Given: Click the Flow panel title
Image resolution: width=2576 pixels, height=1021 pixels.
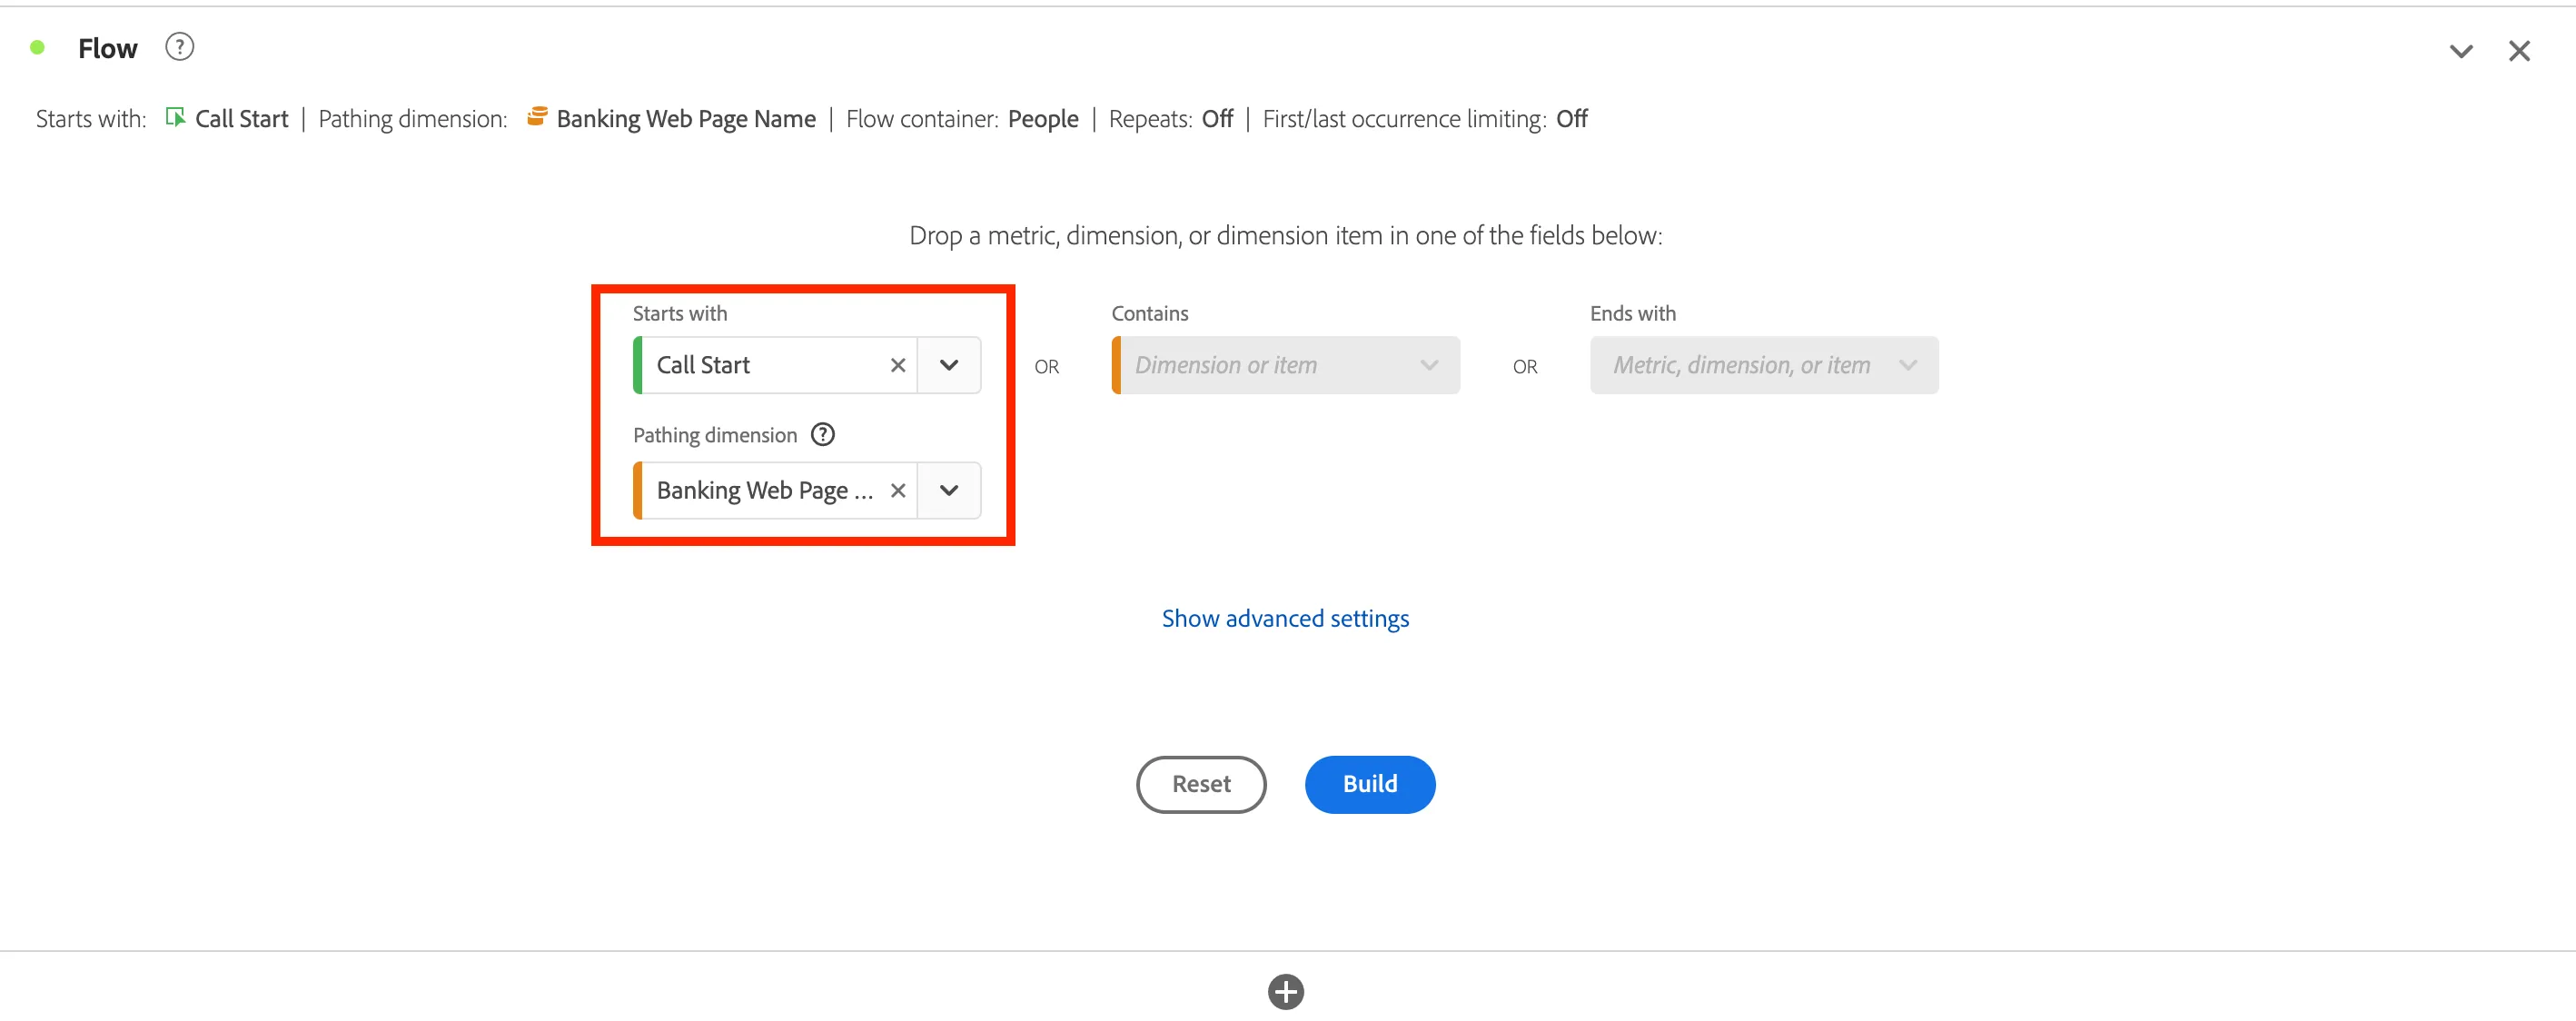Looking at the screenshot, I should (108, 48).
